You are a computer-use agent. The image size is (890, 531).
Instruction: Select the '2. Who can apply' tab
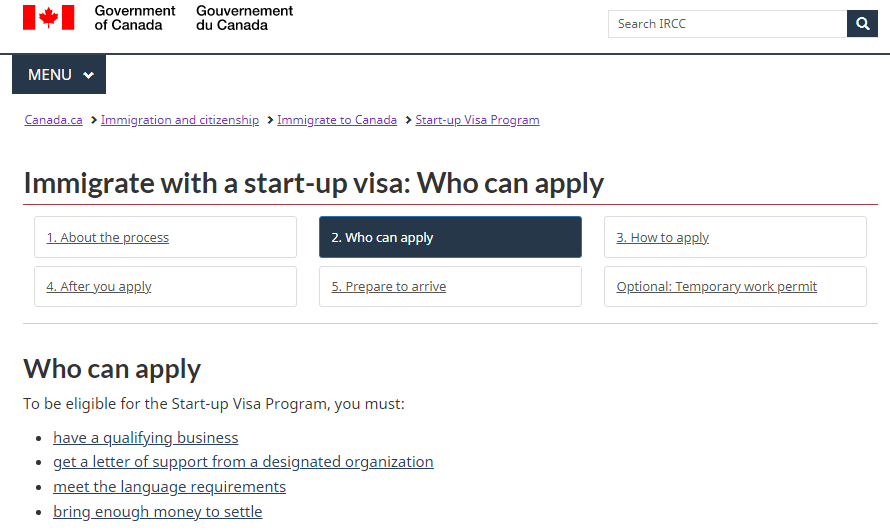[x=450, y=237]
